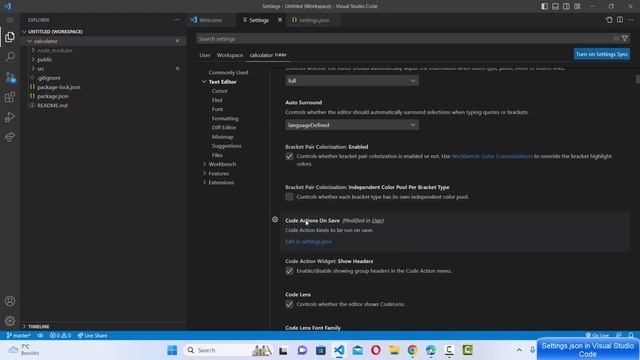This screenshot has height=360, width=640.
Task: Expand the Extensions settings section
Action: click(204, 182)
